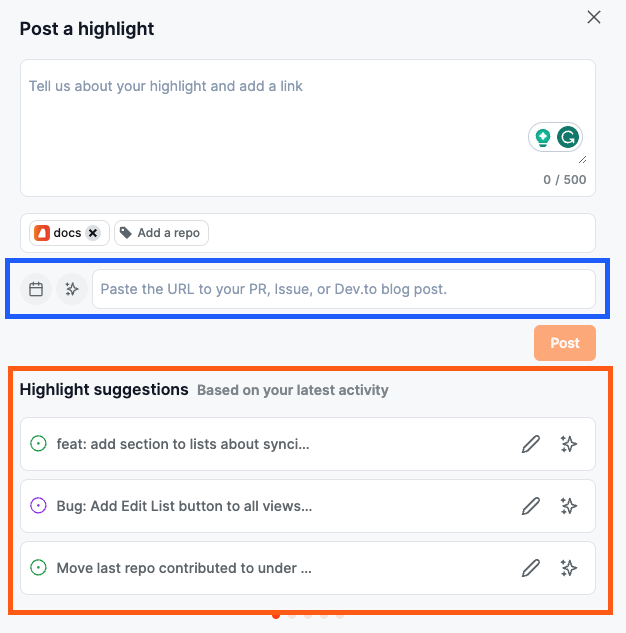The height and width of the screenshot is (633, 626).
Task: Click the green lightbulb icon in text area
Action: (x=543, y=137)
